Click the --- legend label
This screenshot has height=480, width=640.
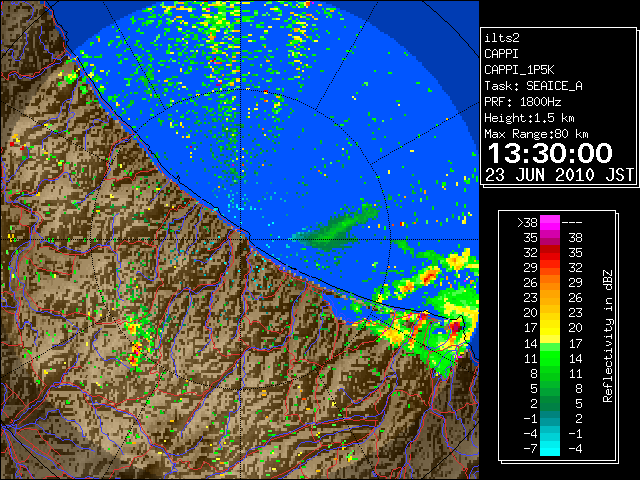[x=572, y=223]
